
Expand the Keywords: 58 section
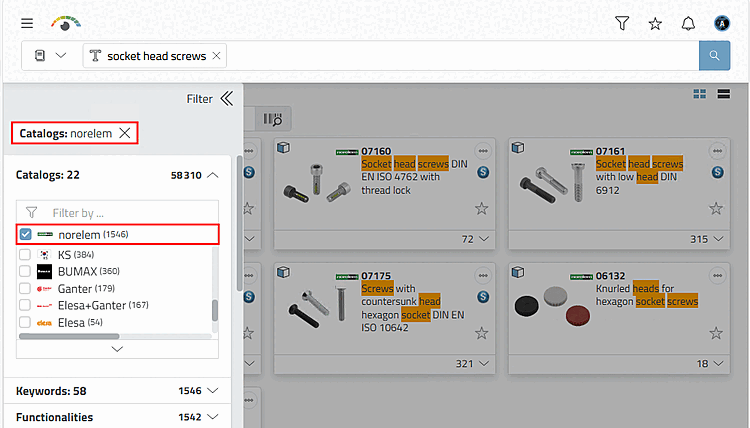(x=213, y=391)
